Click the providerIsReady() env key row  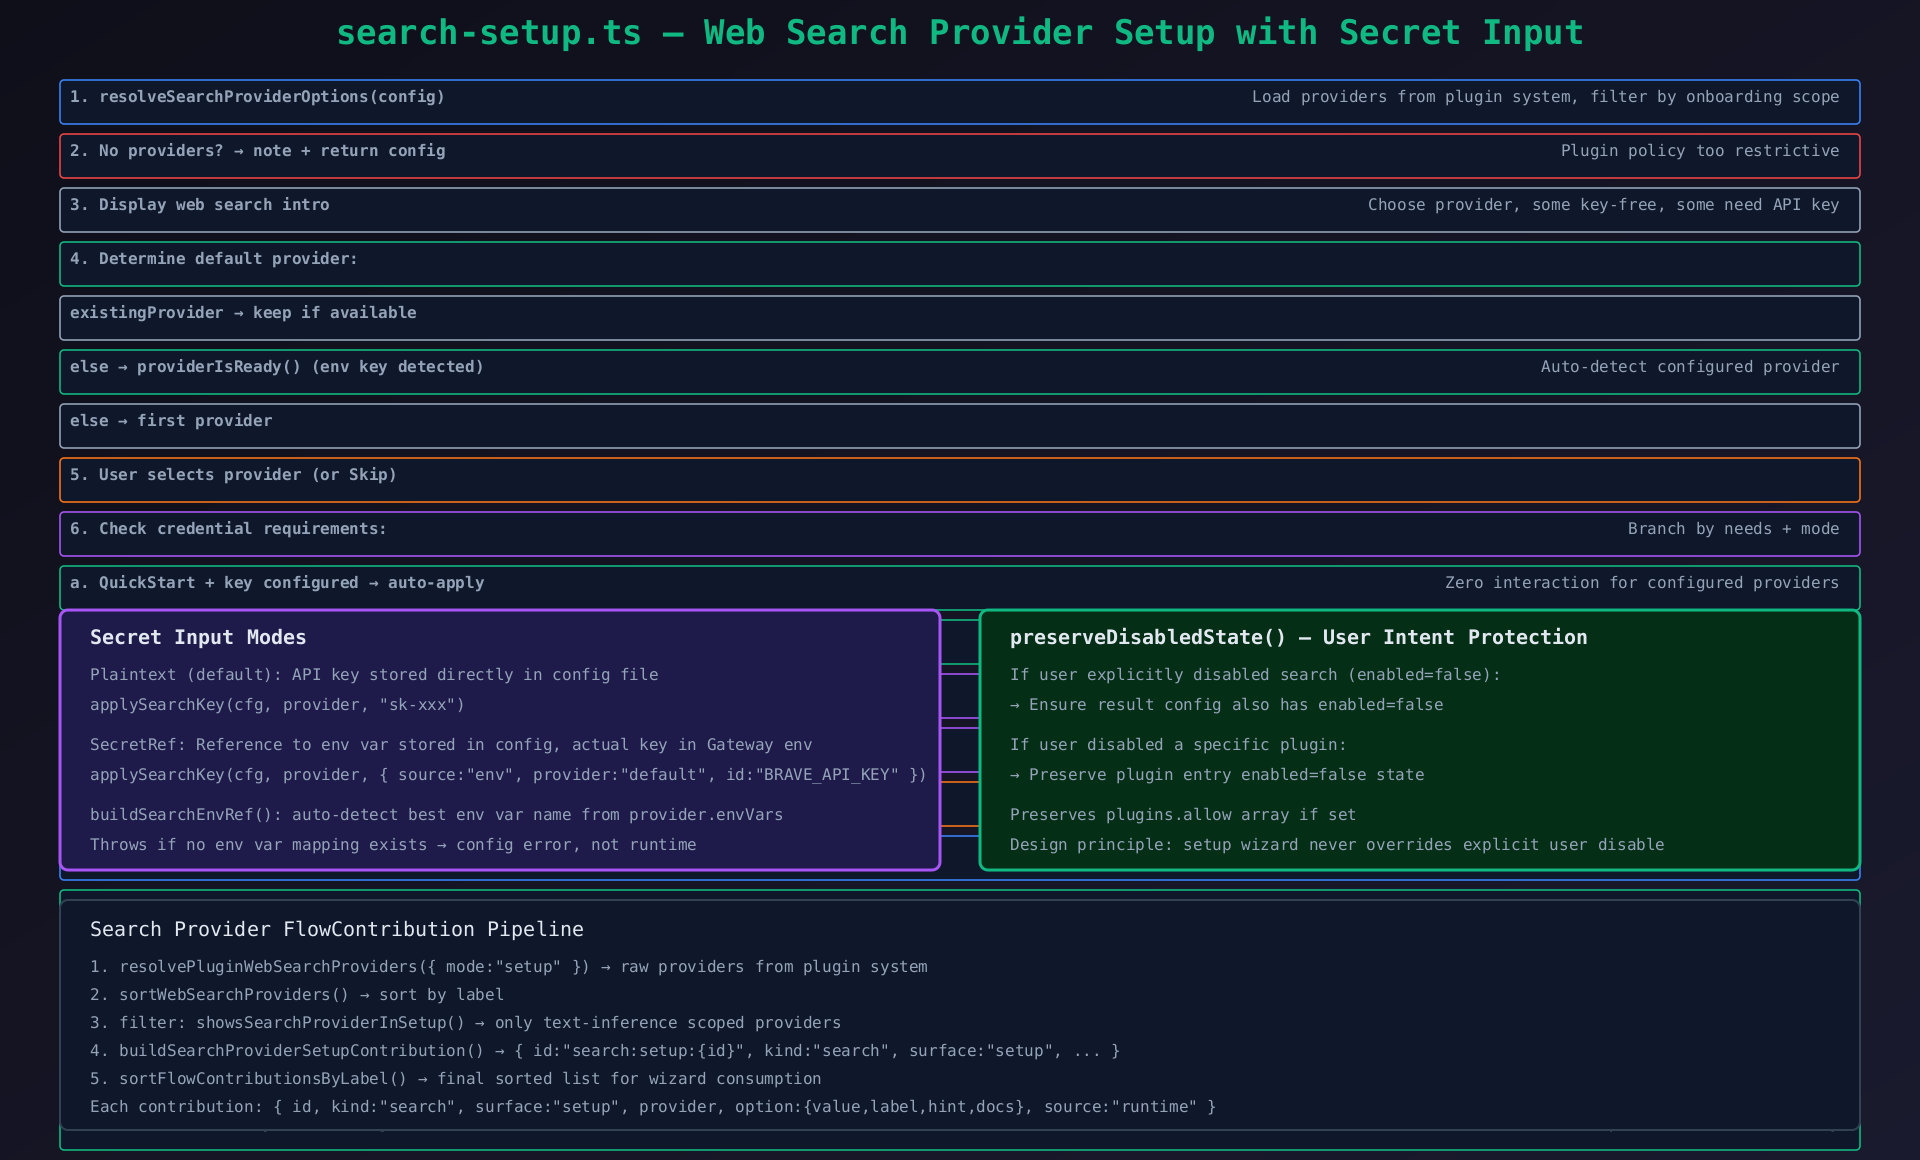[x=276, y=367]
